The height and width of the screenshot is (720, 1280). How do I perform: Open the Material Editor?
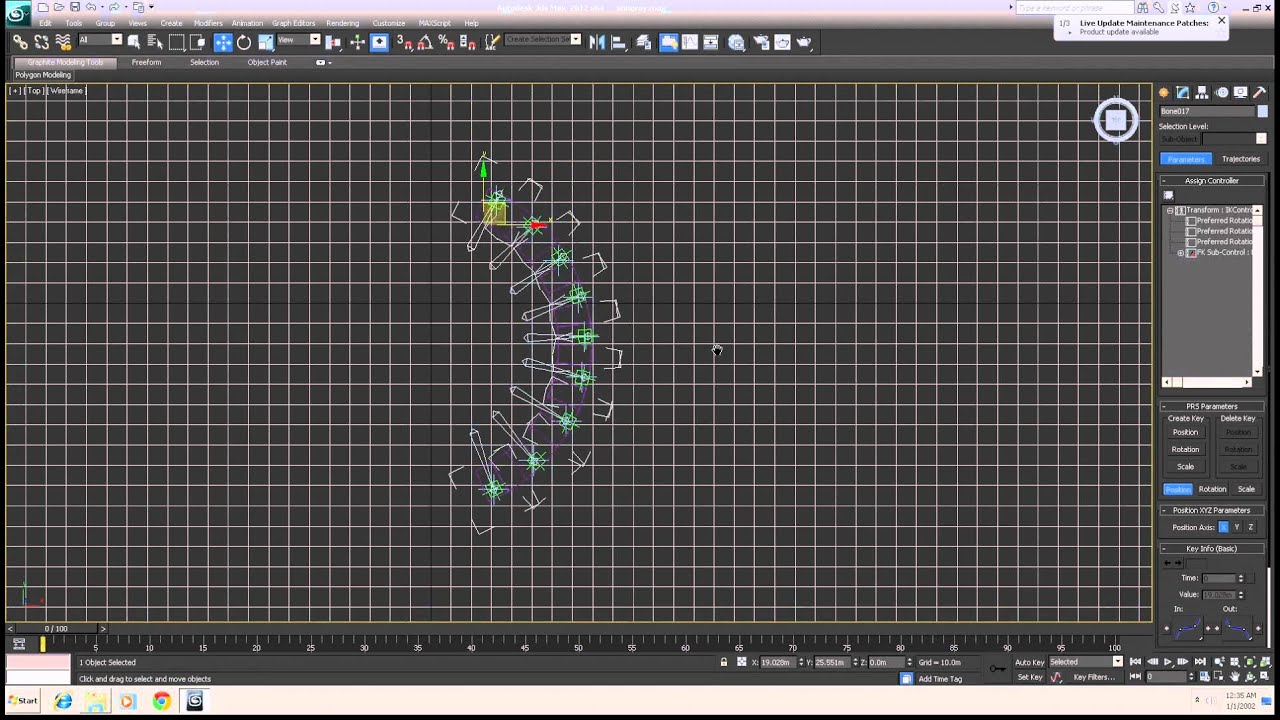pos(737,42)
